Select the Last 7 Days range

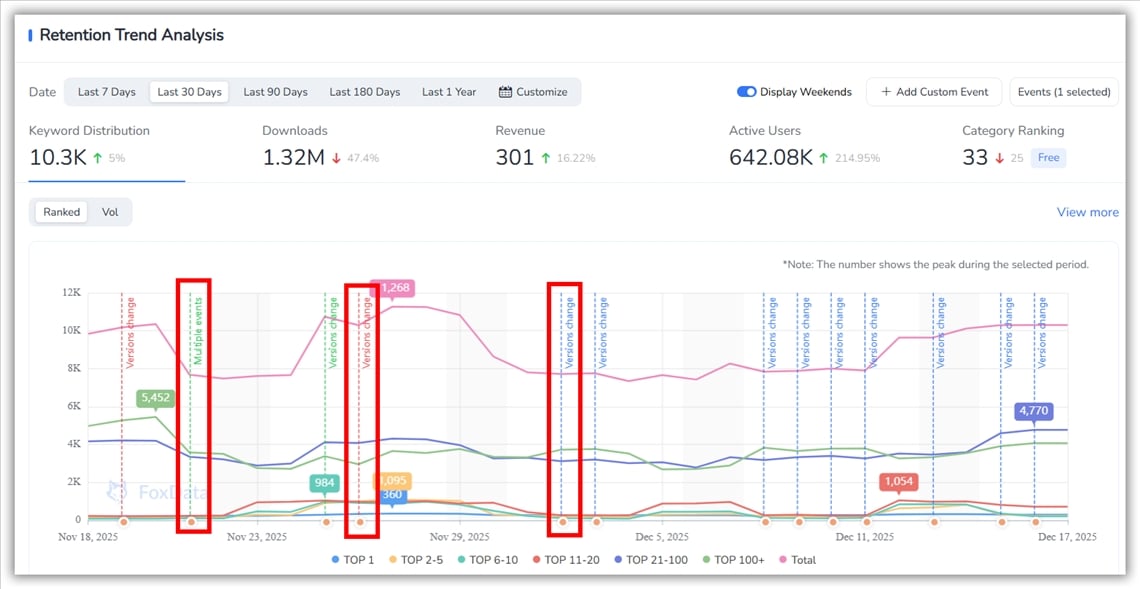(106, 92)
